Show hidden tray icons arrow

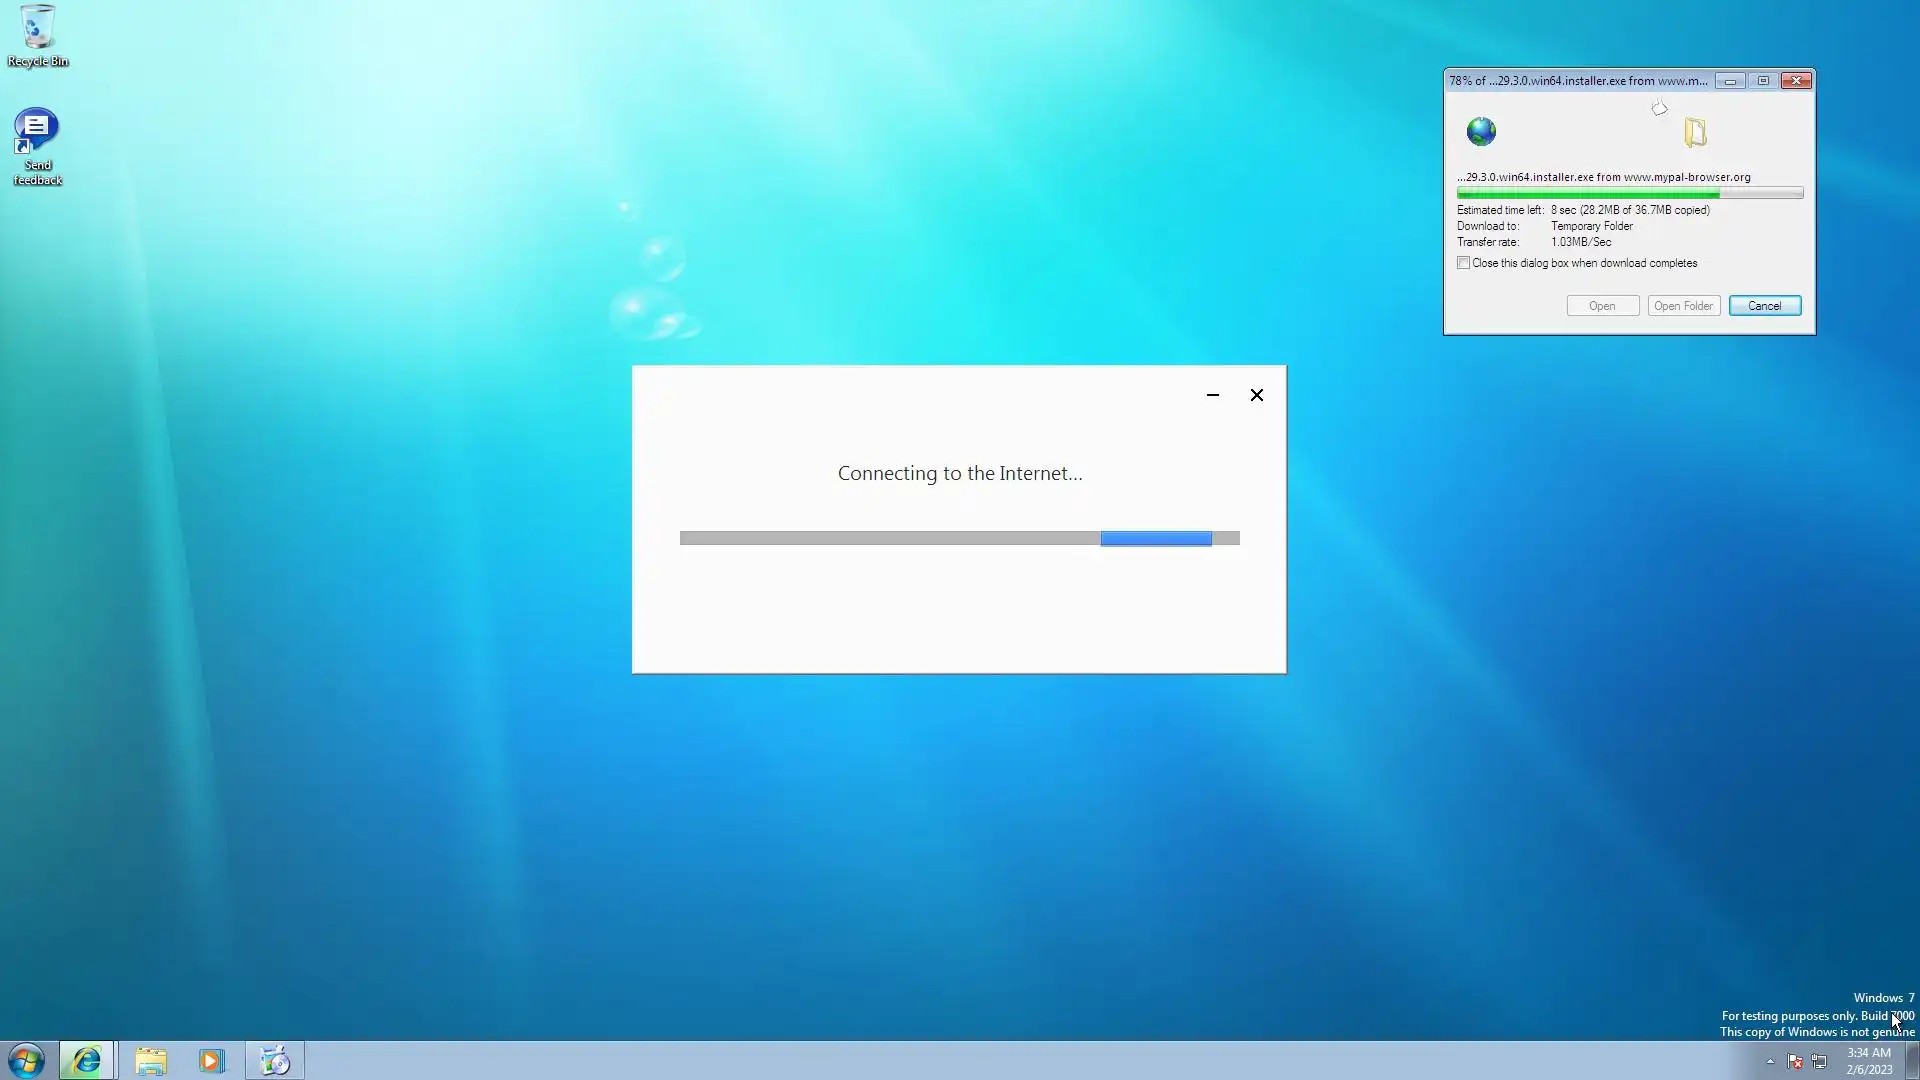point(1770,1061)
